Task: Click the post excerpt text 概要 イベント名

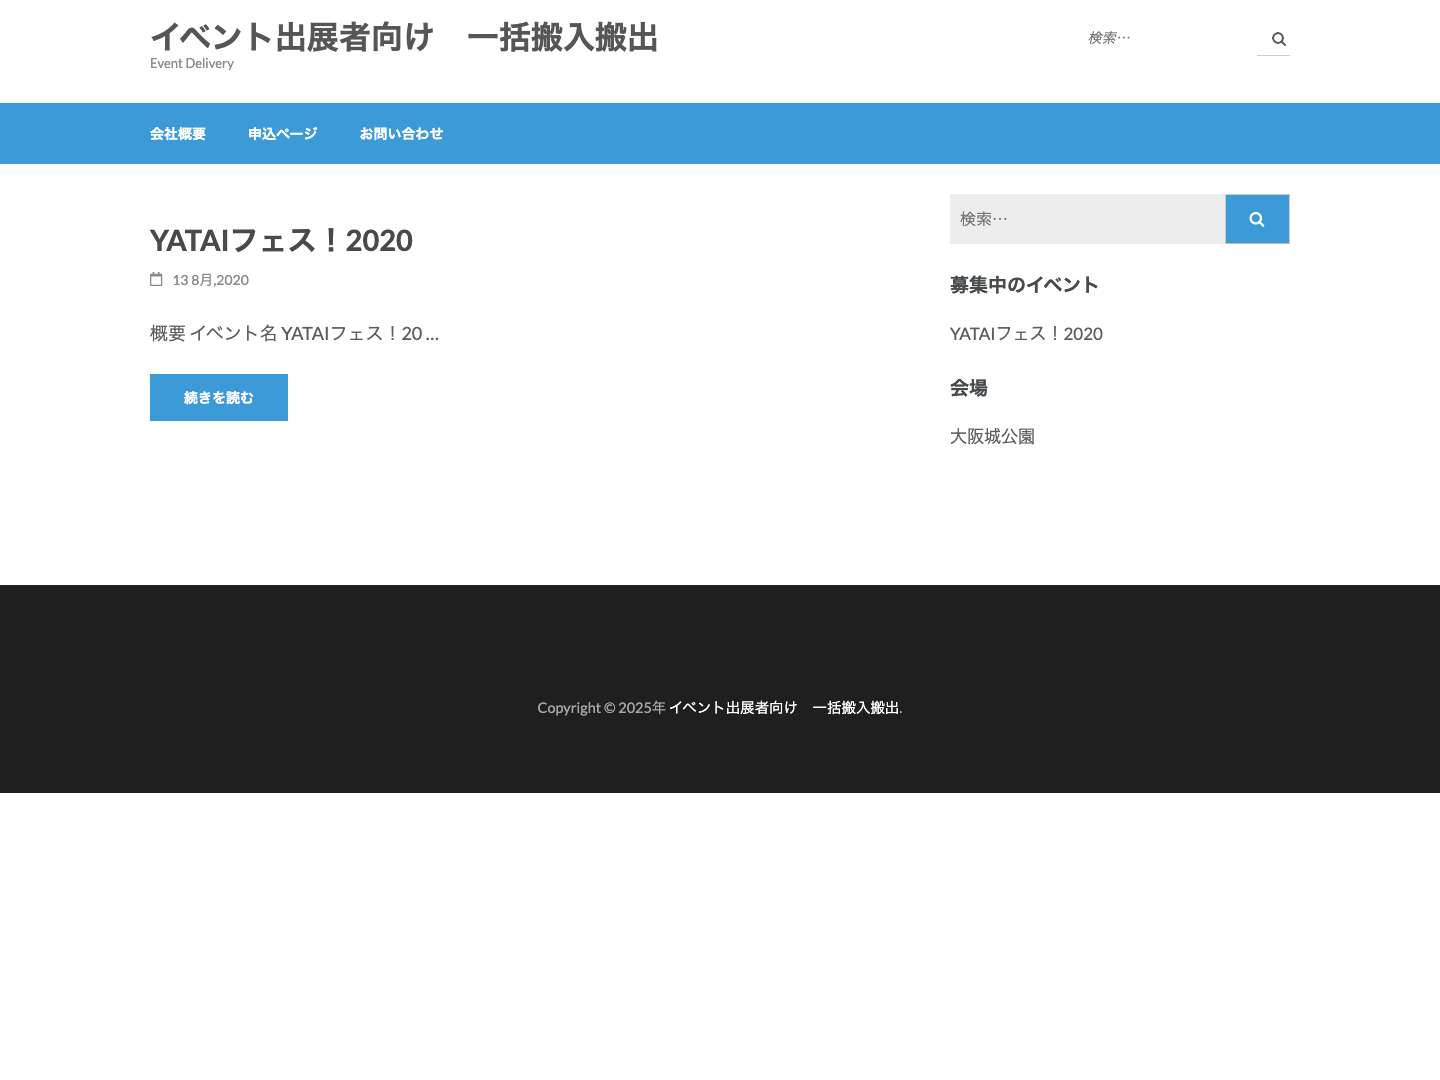Action: [x=294, y=333]
